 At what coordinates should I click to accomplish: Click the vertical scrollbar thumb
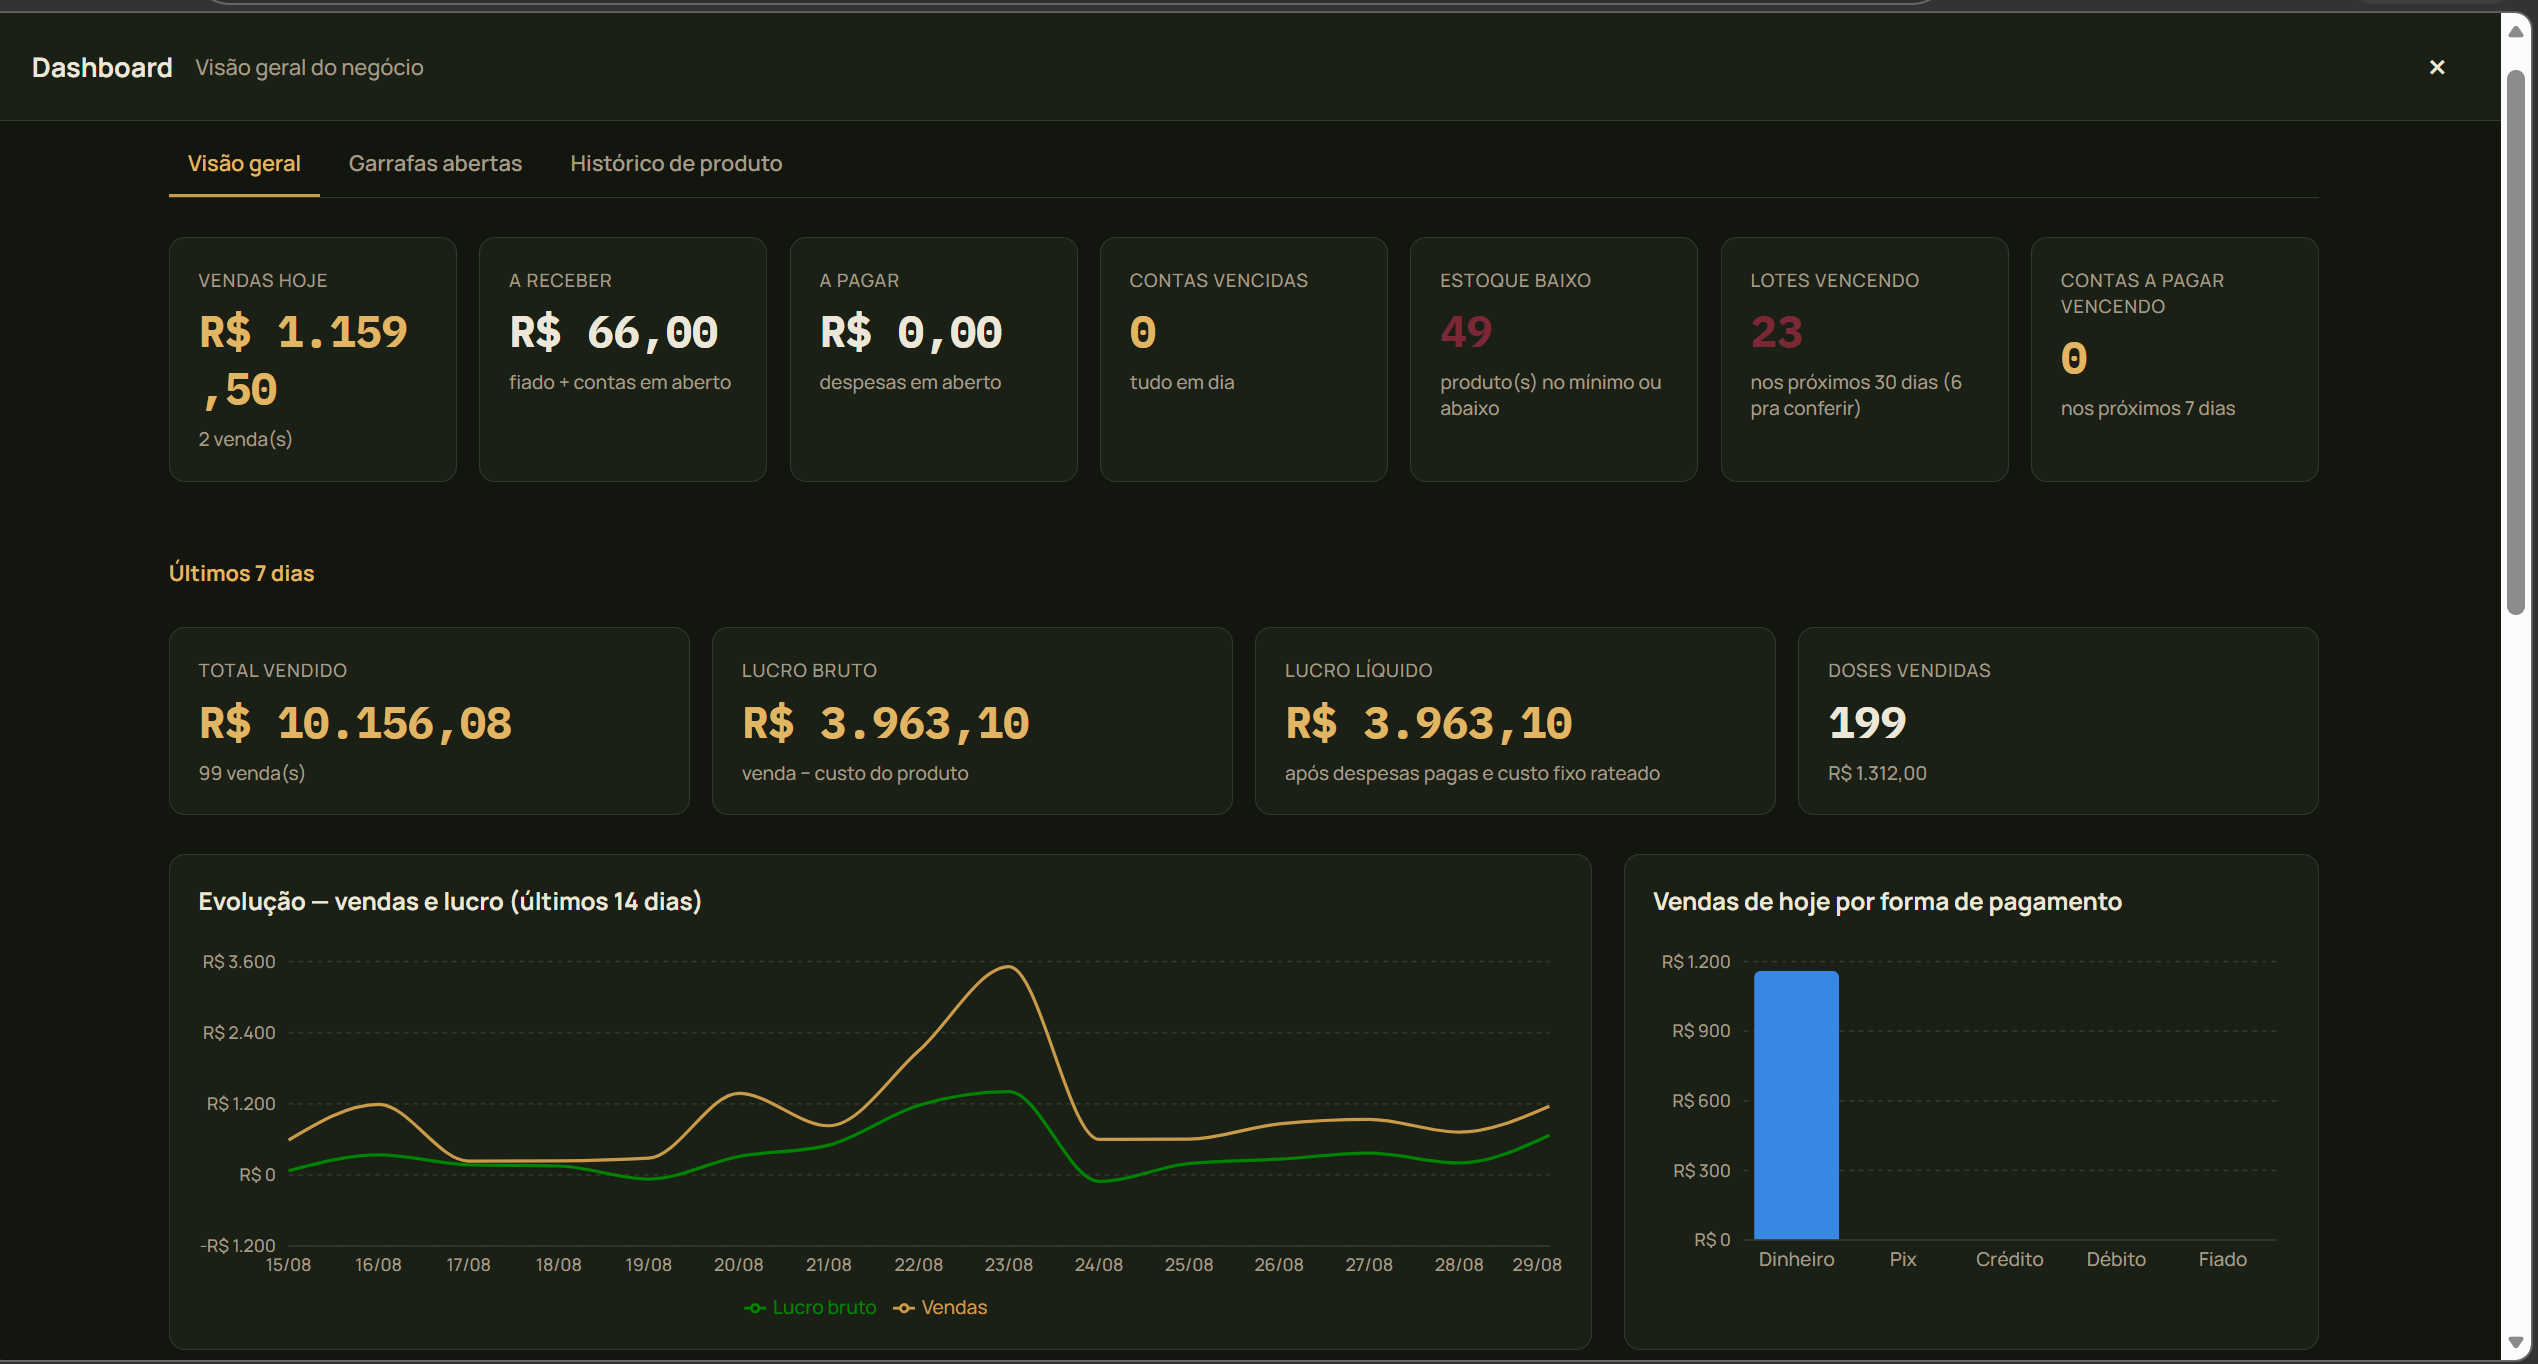(x=2516, y=342)
